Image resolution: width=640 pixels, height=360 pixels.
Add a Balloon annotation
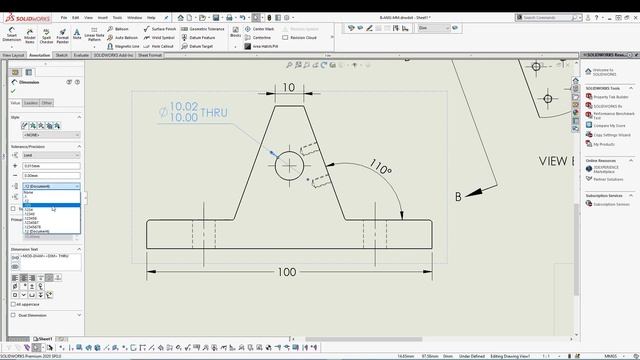click(118, 29)
